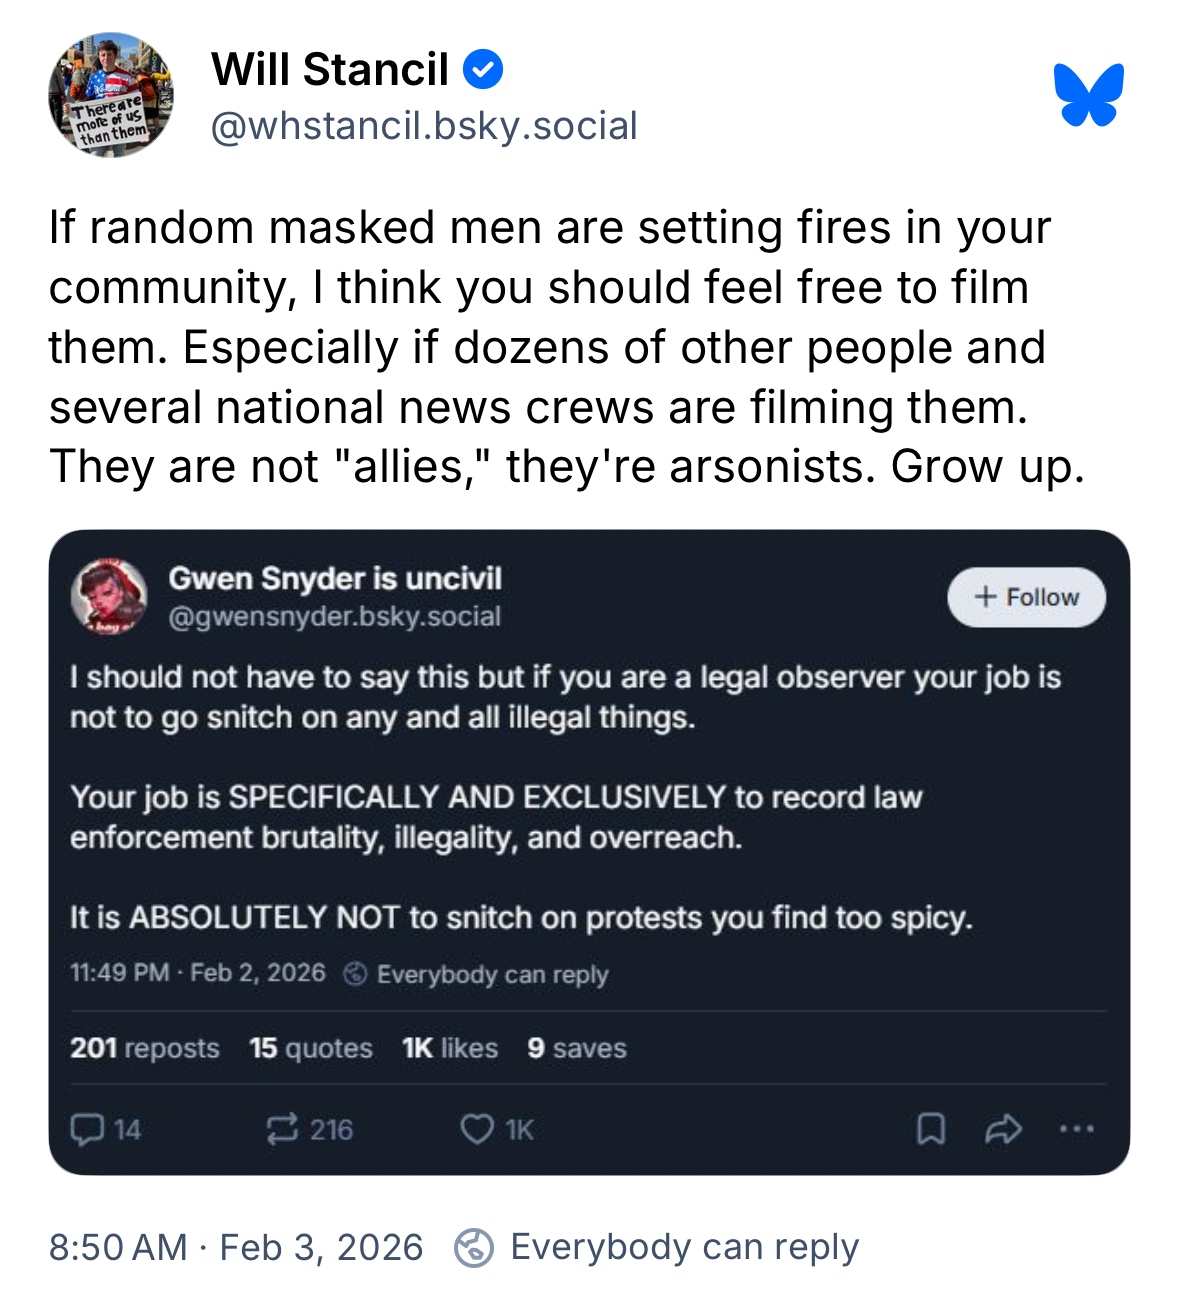Image resolution: width=1179 pixels, height=1298 pixels.
Task: Open the three-dot more options menu
Action: pyautogui.click(x=1076, y=1129)
